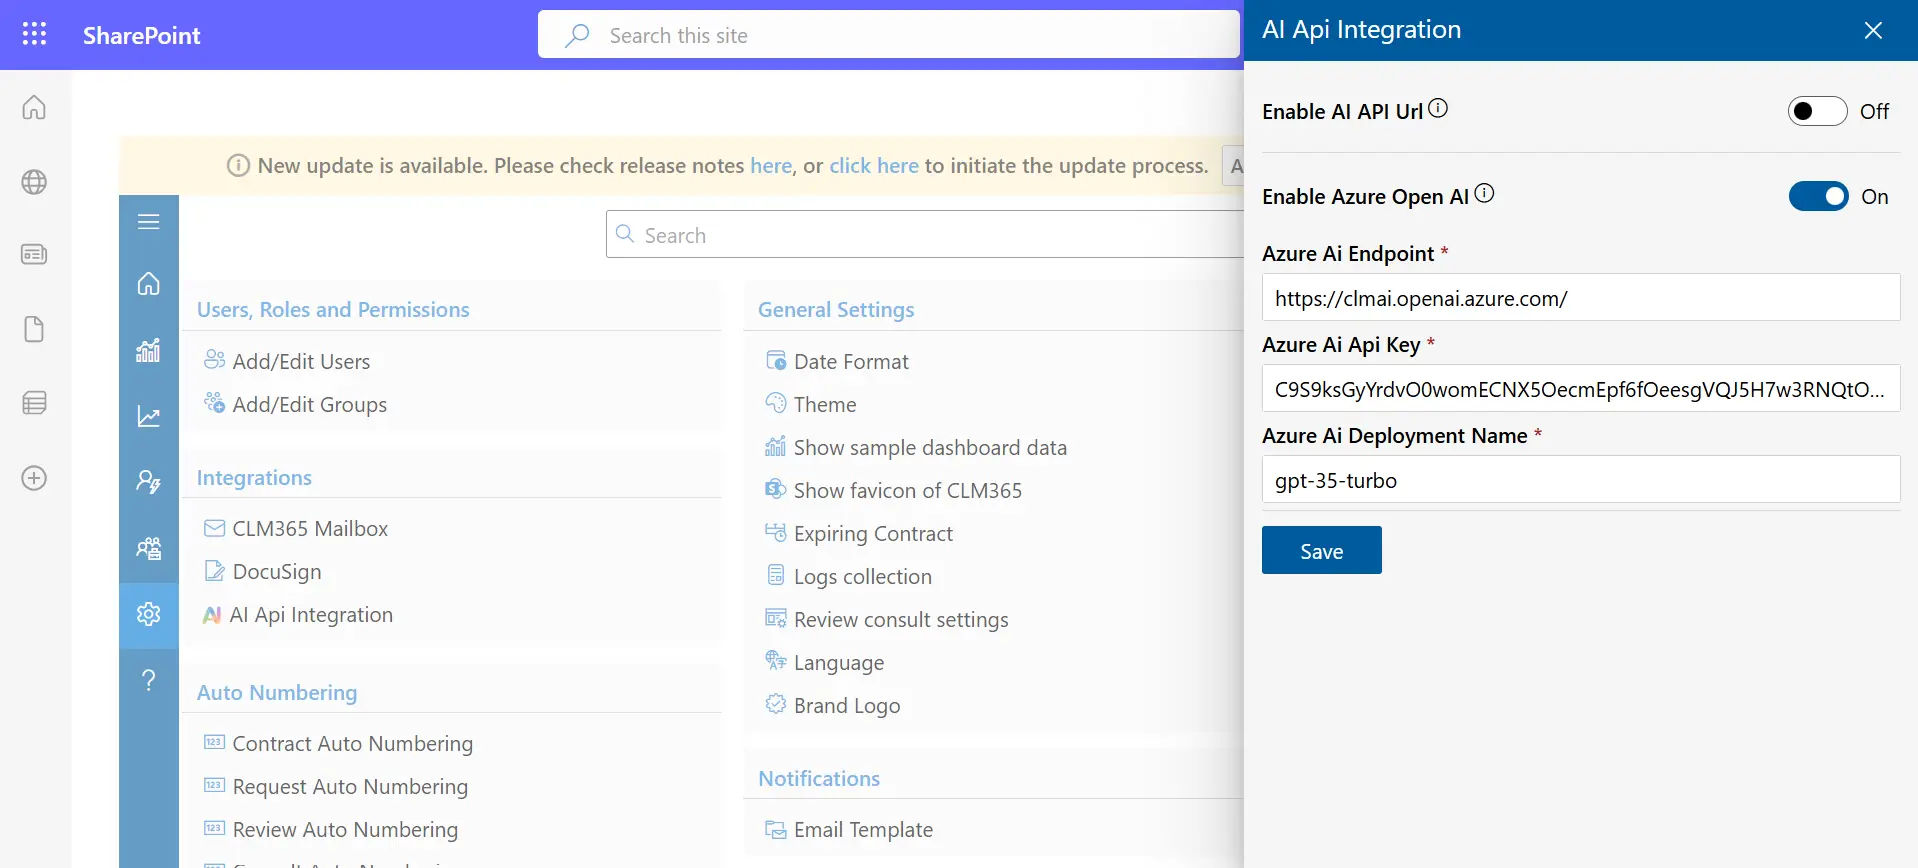Click the Theme palette icon

776,403
